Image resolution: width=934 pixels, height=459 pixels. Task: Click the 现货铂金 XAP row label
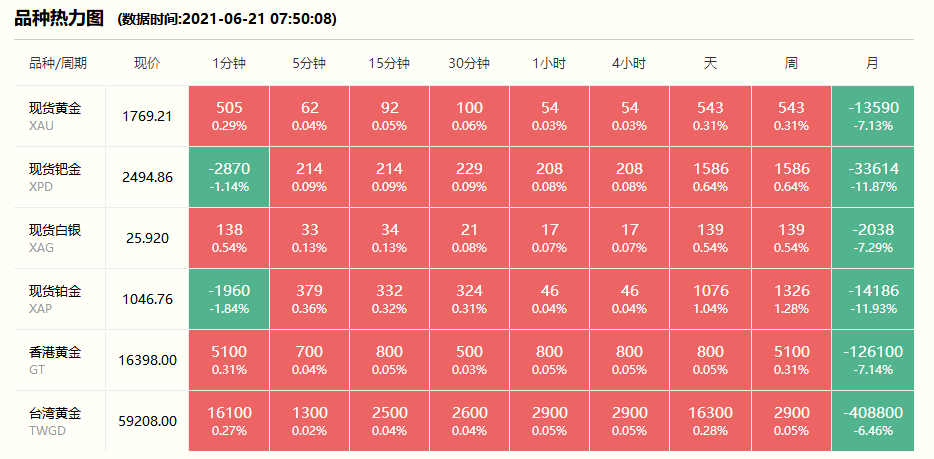(x=56, y=299)
